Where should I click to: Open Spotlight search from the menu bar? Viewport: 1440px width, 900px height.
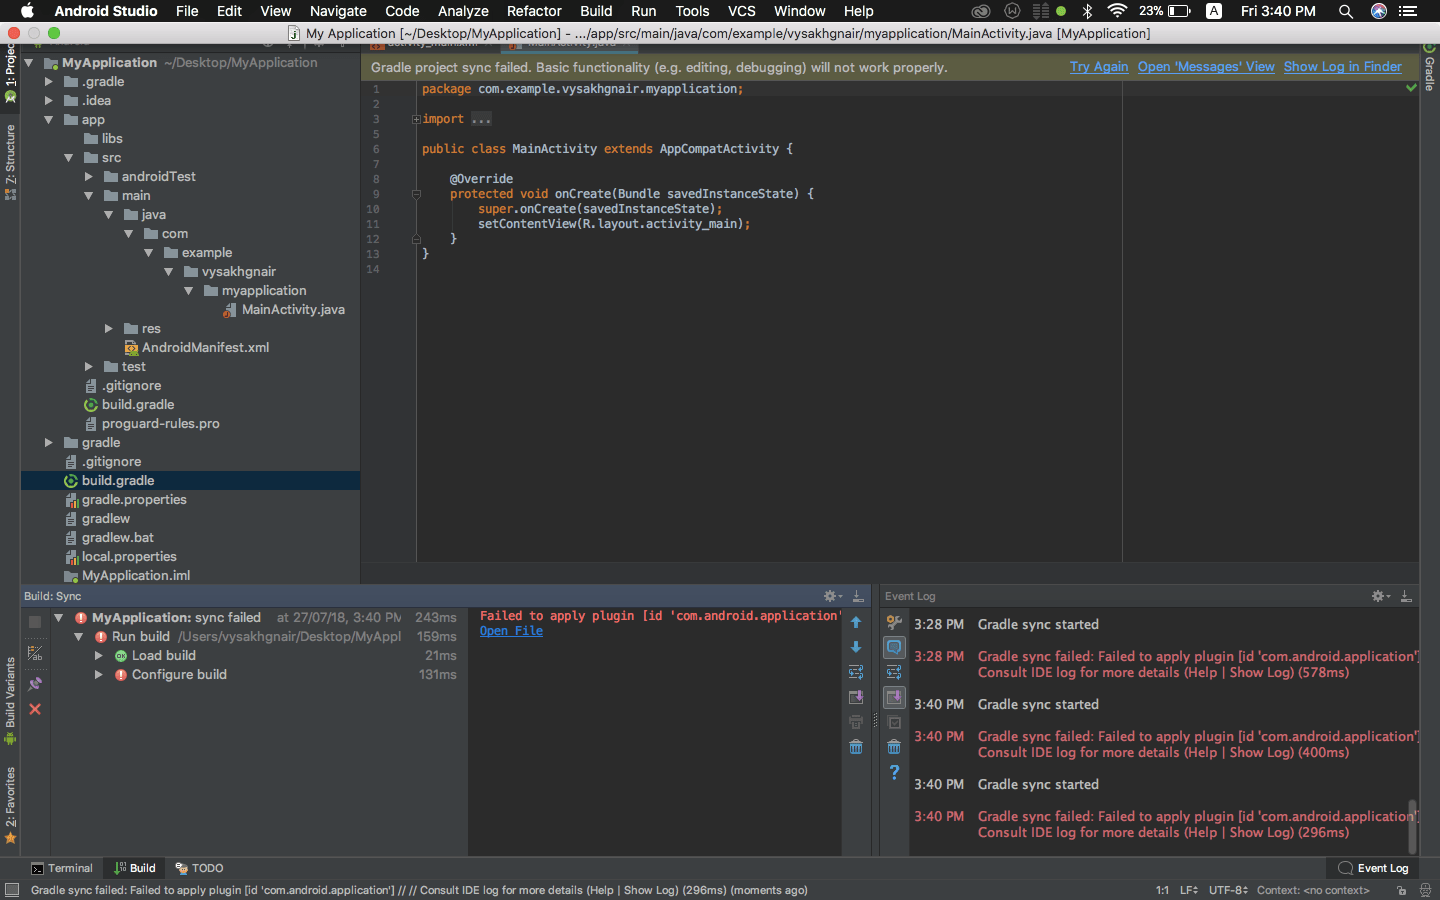[1345, 11]
